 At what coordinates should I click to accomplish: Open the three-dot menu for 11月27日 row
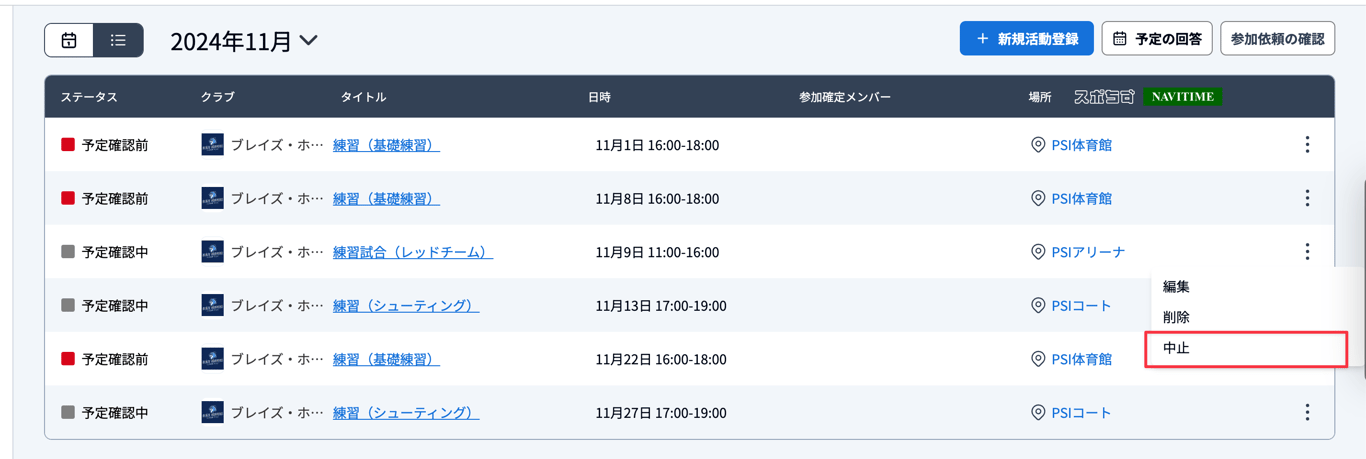(1307, 412)
